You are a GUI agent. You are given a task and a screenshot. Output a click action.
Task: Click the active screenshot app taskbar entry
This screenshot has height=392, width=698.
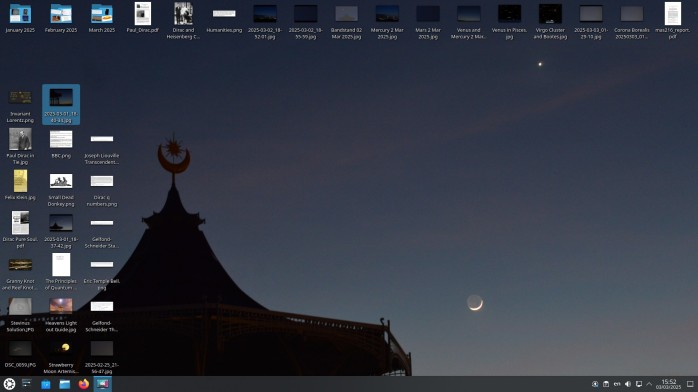tap(102, 384)
